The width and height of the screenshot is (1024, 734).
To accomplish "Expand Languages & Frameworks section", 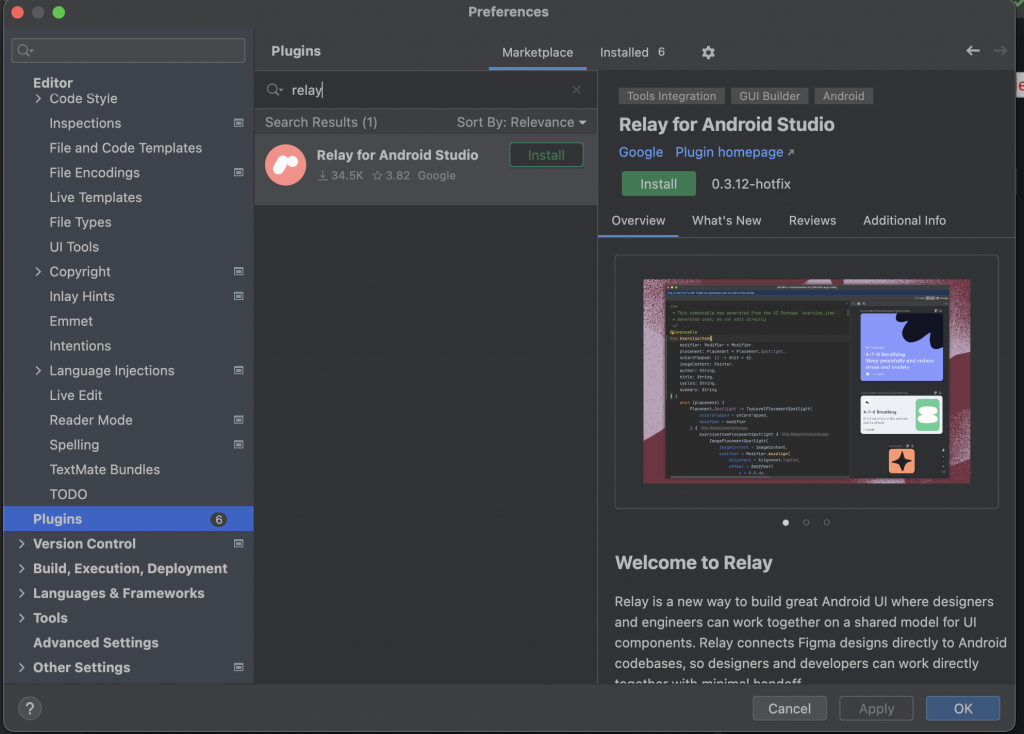I will pyautogui.click(x=22, y=593).
